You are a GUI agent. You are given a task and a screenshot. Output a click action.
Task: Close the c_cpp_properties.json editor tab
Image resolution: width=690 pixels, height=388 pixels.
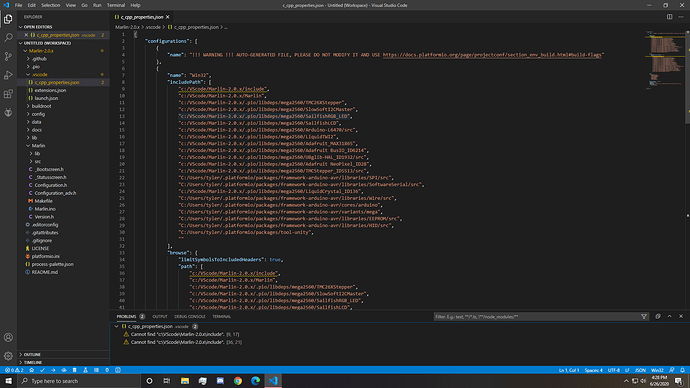pos(168,17)
